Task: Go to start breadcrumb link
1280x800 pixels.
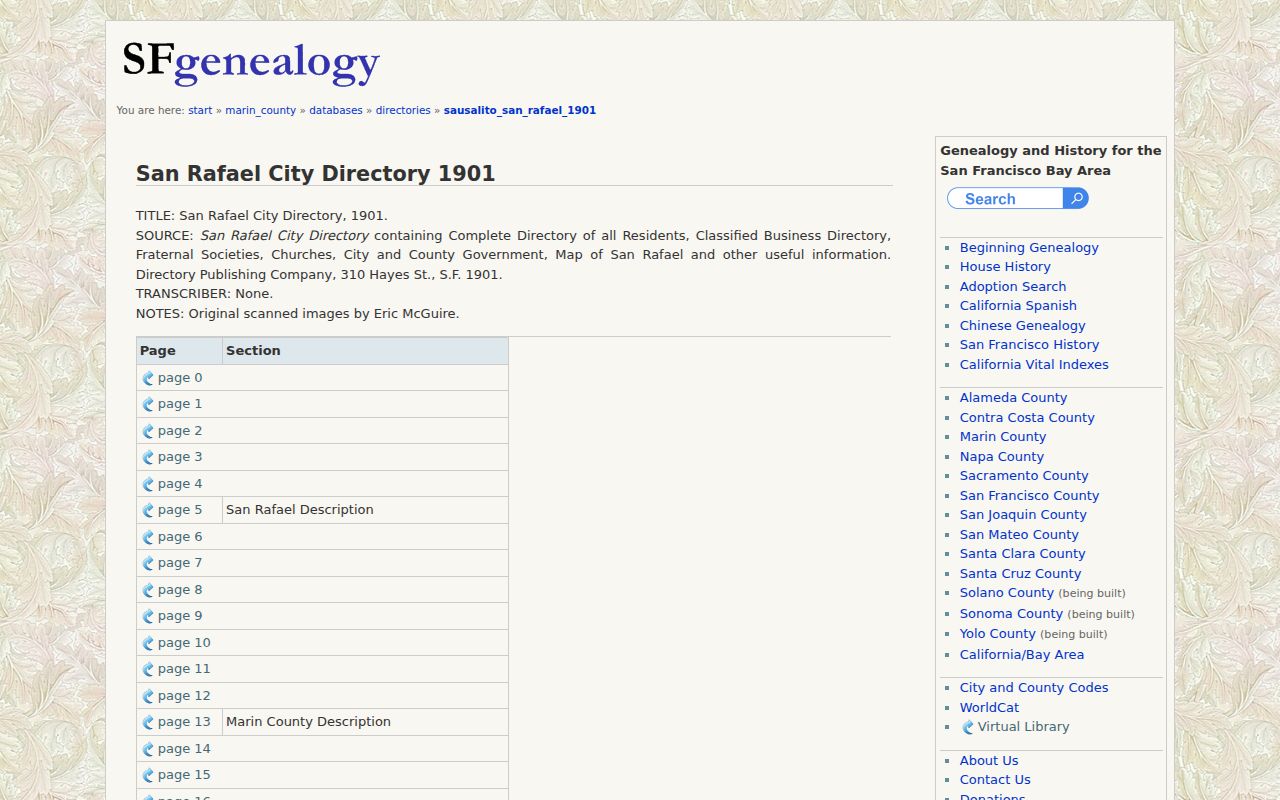Action: pyautogui.click(x=200, y=111)
